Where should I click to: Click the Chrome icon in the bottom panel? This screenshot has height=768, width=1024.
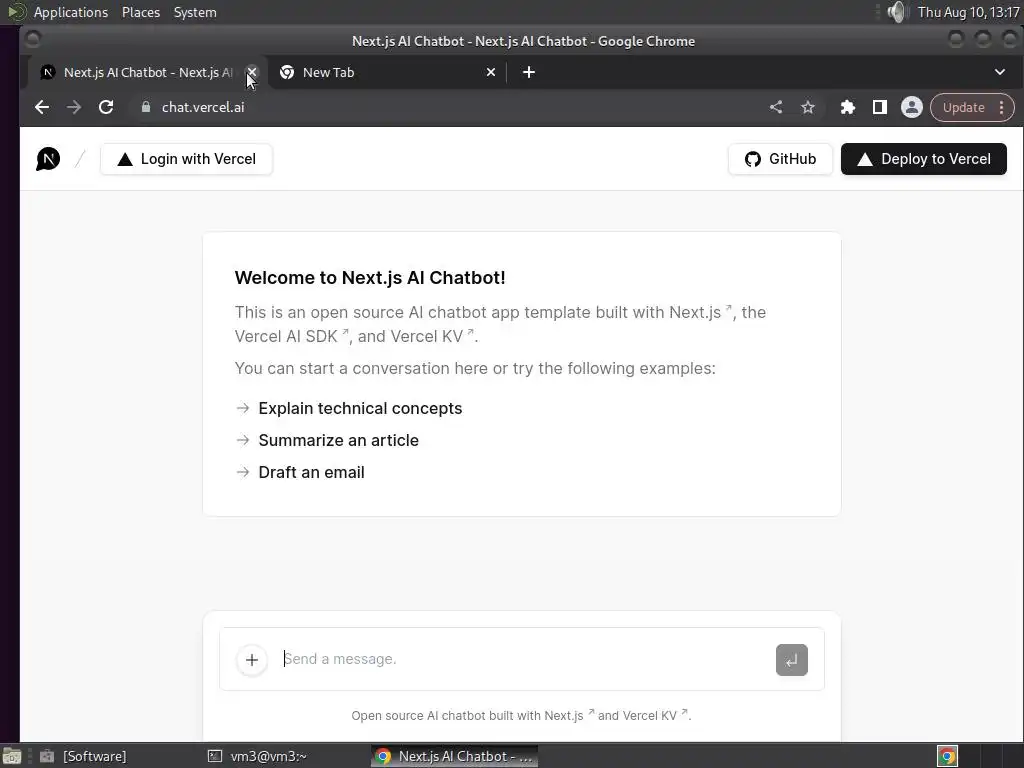948,756
